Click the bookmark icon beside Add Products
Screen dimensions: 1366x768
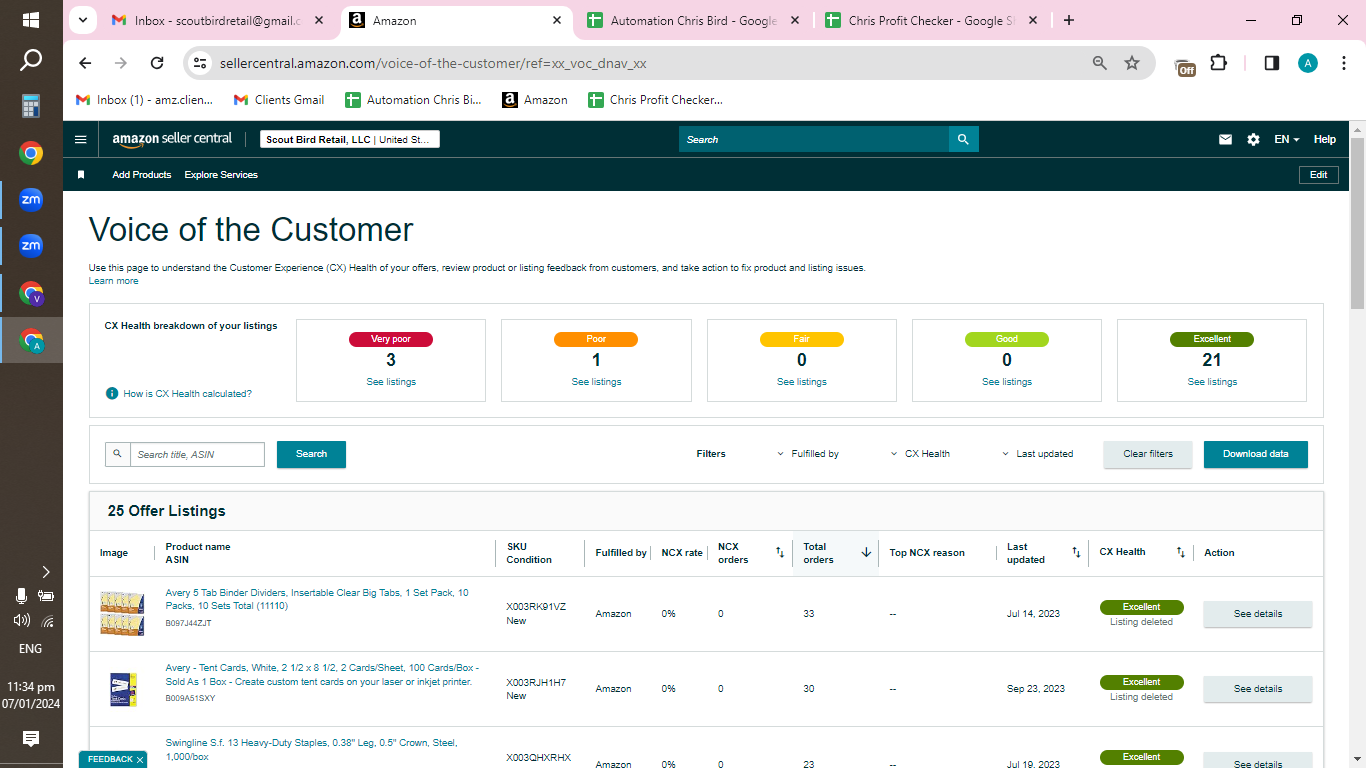click(x=81, y=175)
